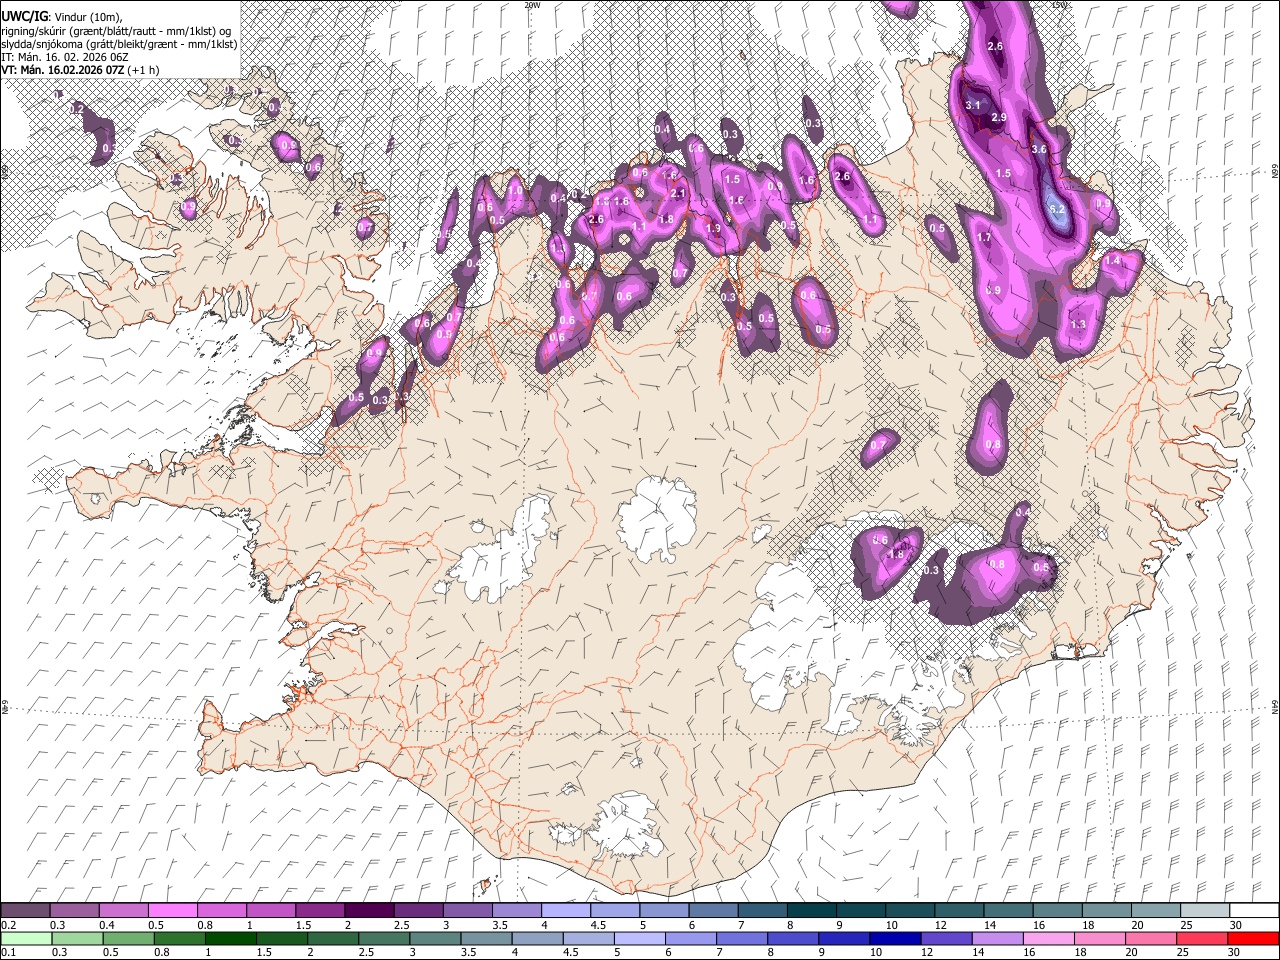Viewport: 1280px width, 960px height.
Task: Click the lightest green 0.1 rain legend swatch
Action: point(26,938)
